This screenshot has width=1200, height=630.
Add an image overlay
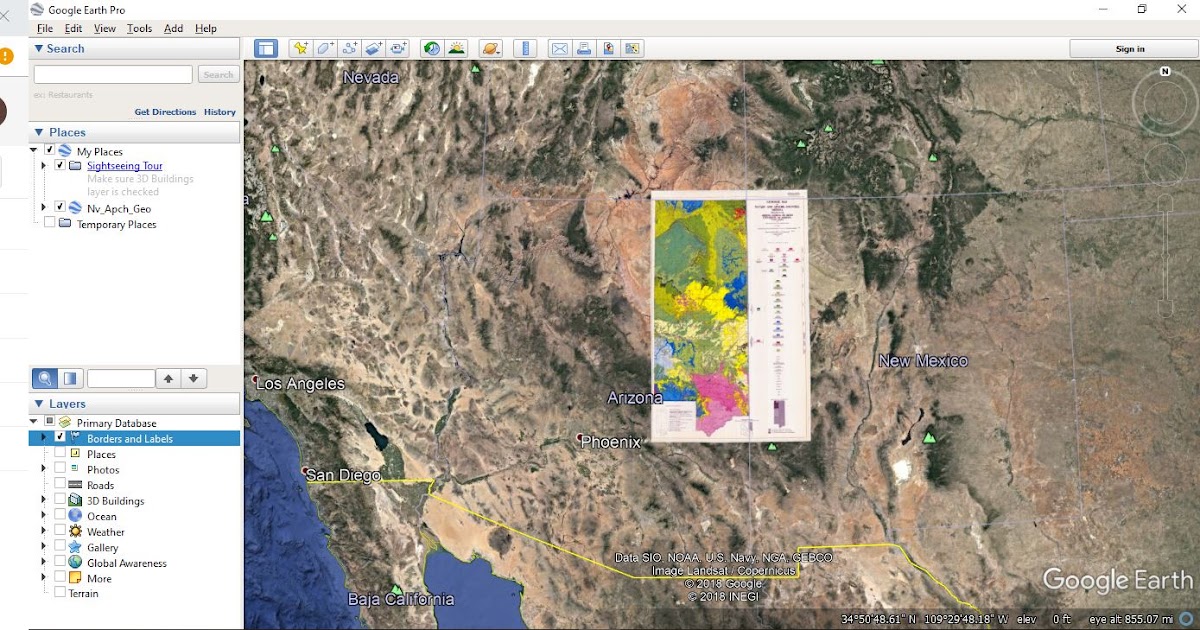coord(375,47)
